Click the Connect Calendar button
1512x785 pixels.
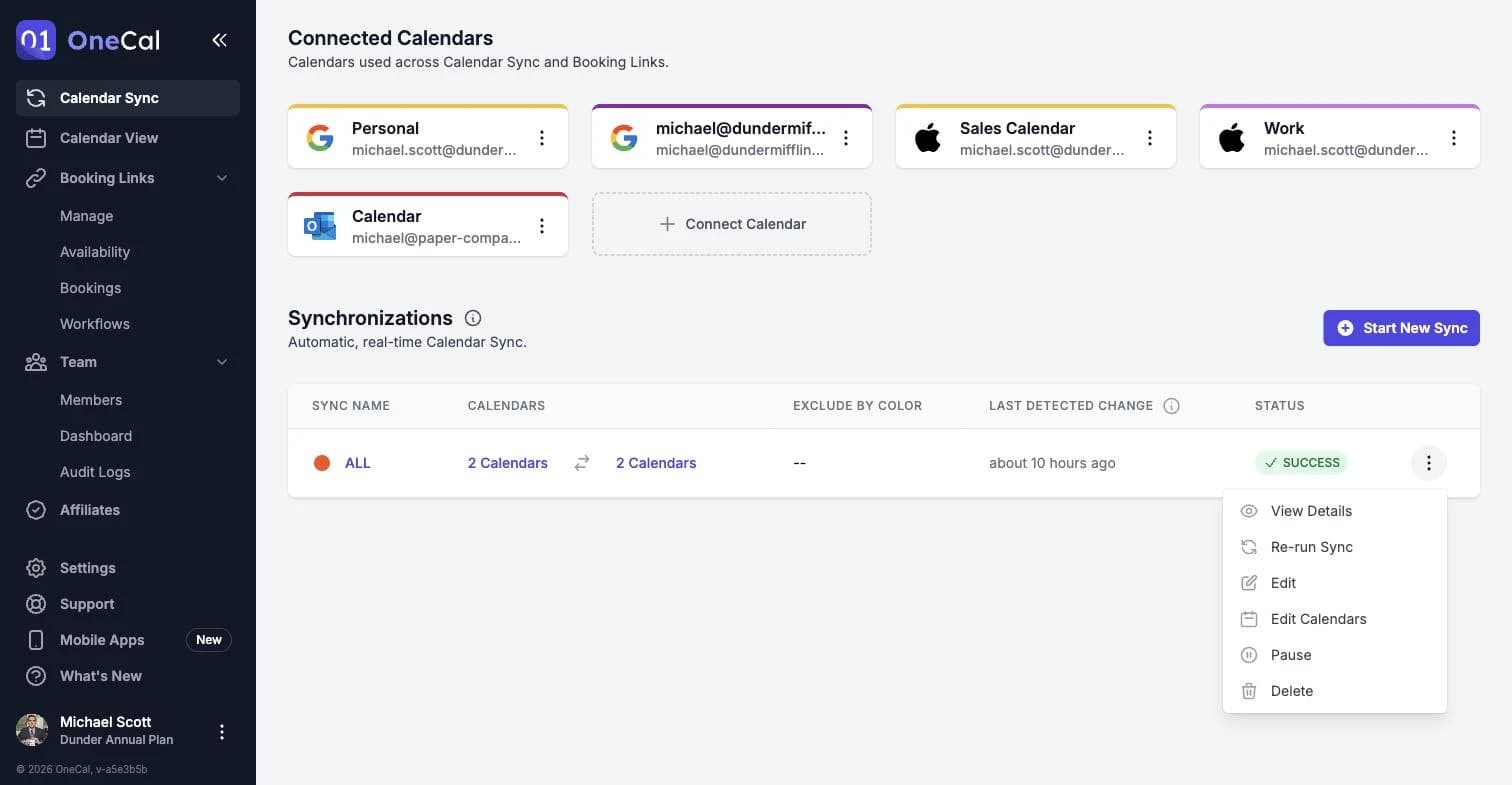732,224
